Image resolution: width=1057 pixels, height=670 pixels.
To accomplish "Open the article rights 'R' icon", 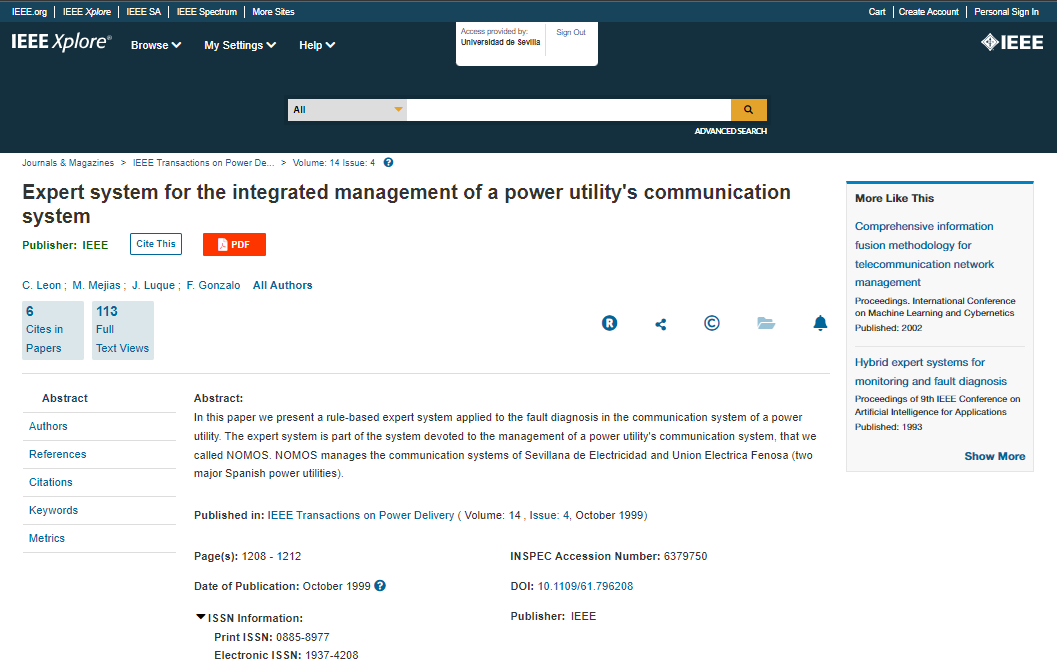I will [609, 323].
